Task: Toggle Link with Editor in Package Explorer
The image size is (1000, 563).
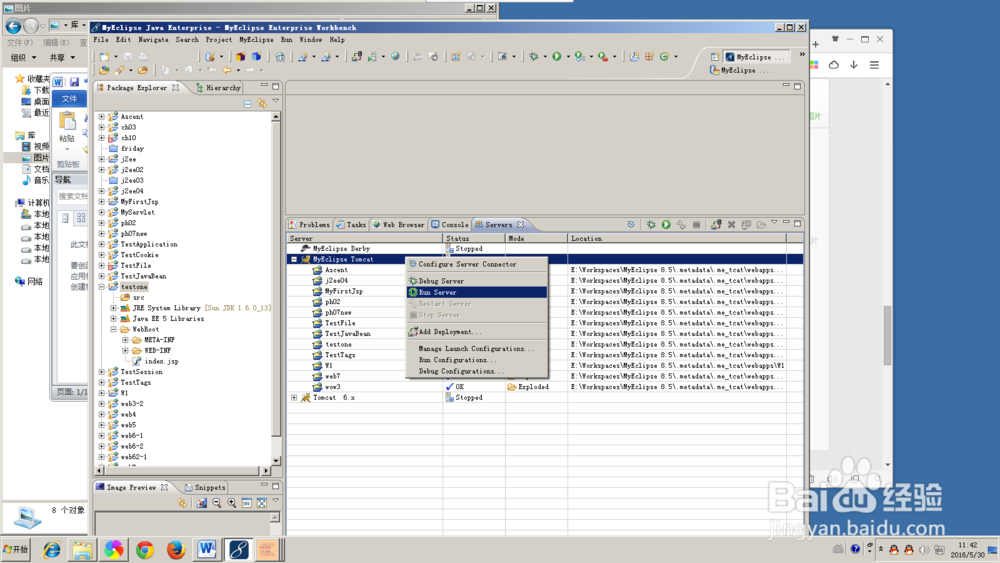Action: pos(261,103)
